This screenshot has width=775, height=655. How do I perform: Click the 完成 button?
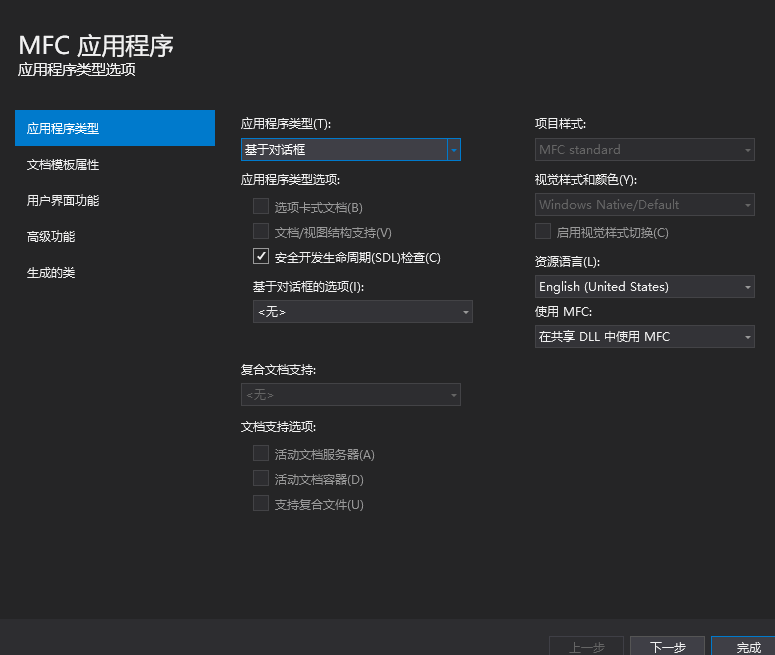click(745, 647)
